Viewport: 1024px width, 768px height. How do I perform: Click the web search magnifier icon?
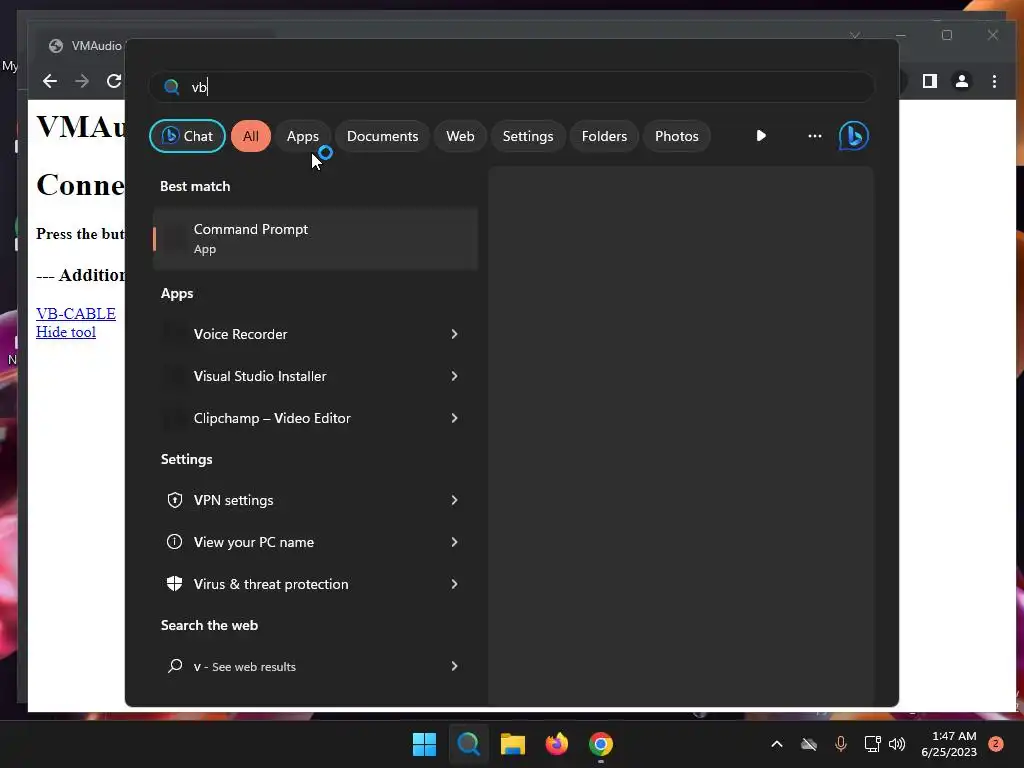(x=174, y=666)
